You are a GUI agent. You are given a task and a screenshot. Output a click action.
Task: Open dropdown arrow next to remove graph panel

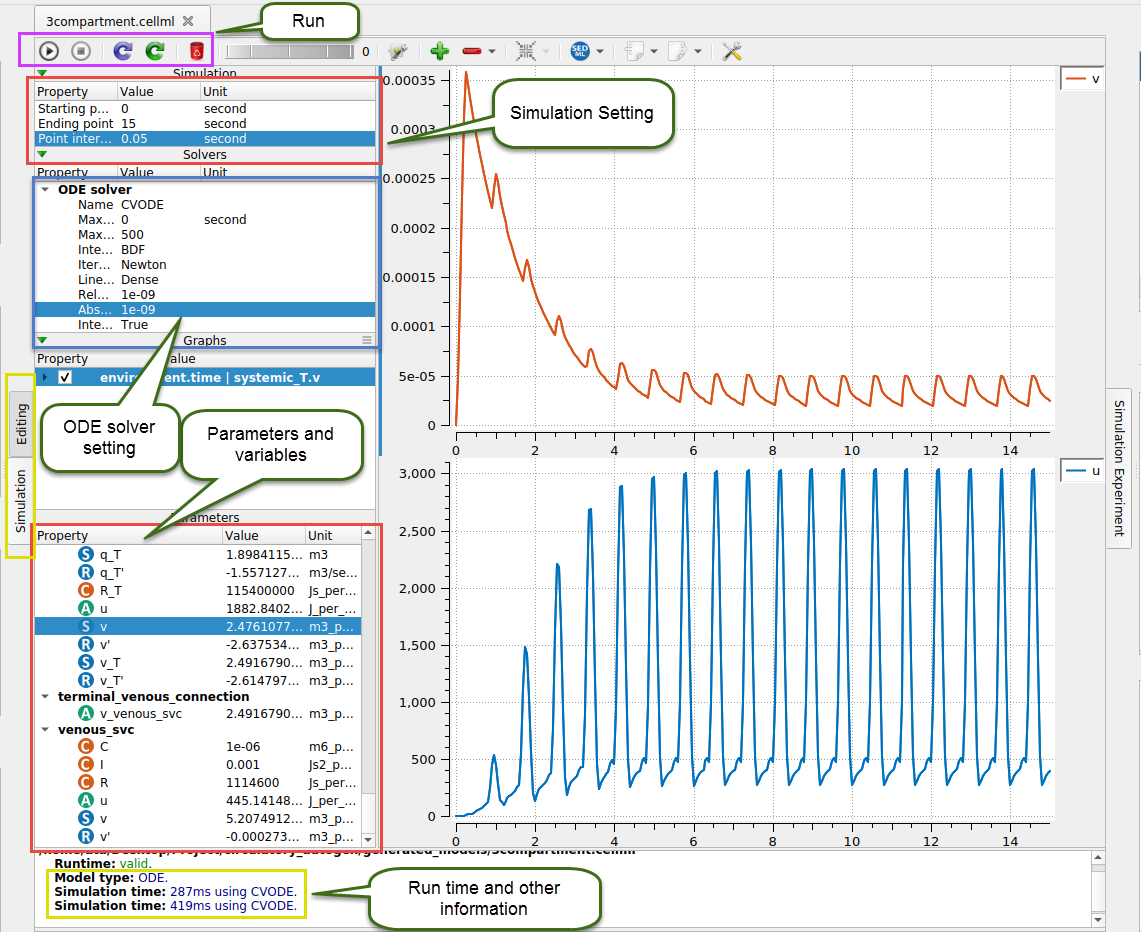[x=492, y=52]
